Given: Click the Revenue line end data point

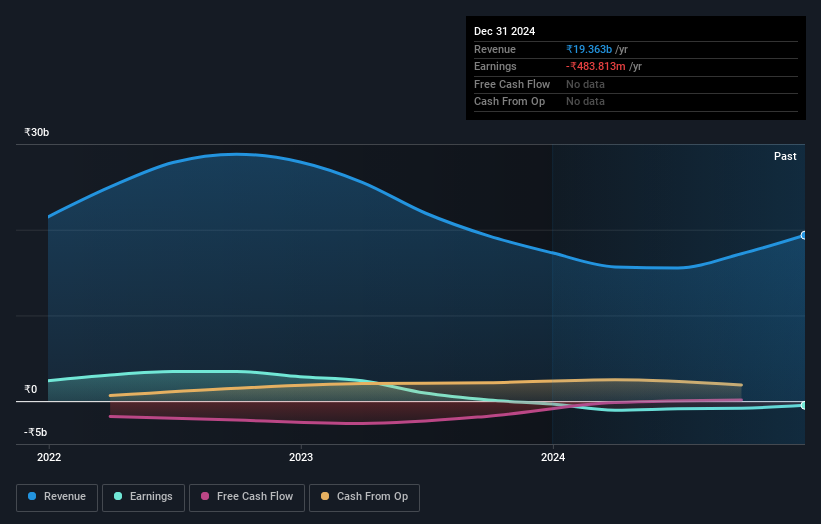Looking at the screenshot, I should (x=804, y=236).
